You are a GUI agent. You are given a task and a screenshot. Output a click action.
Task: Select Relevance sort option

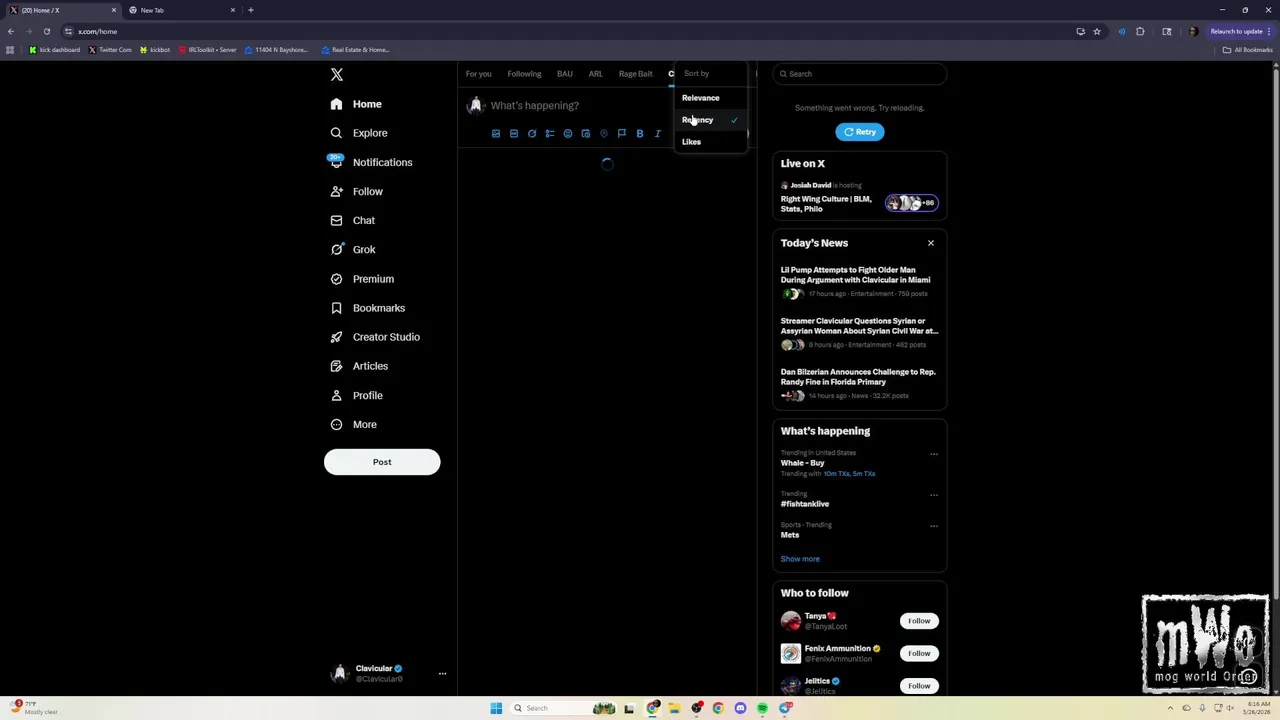710,98
